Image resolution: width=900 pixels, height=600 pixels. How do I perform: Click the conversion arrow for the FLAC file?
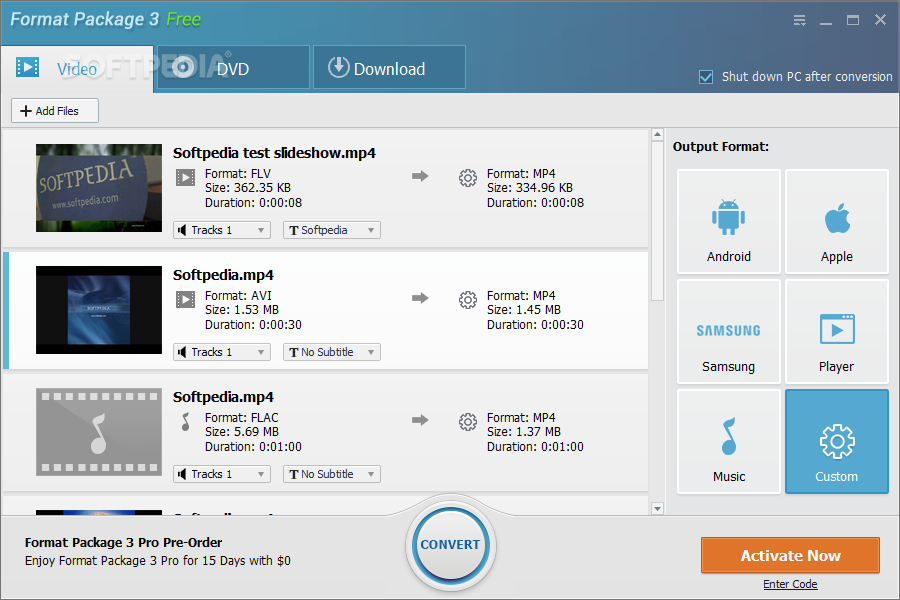click(x=420, y=420)
